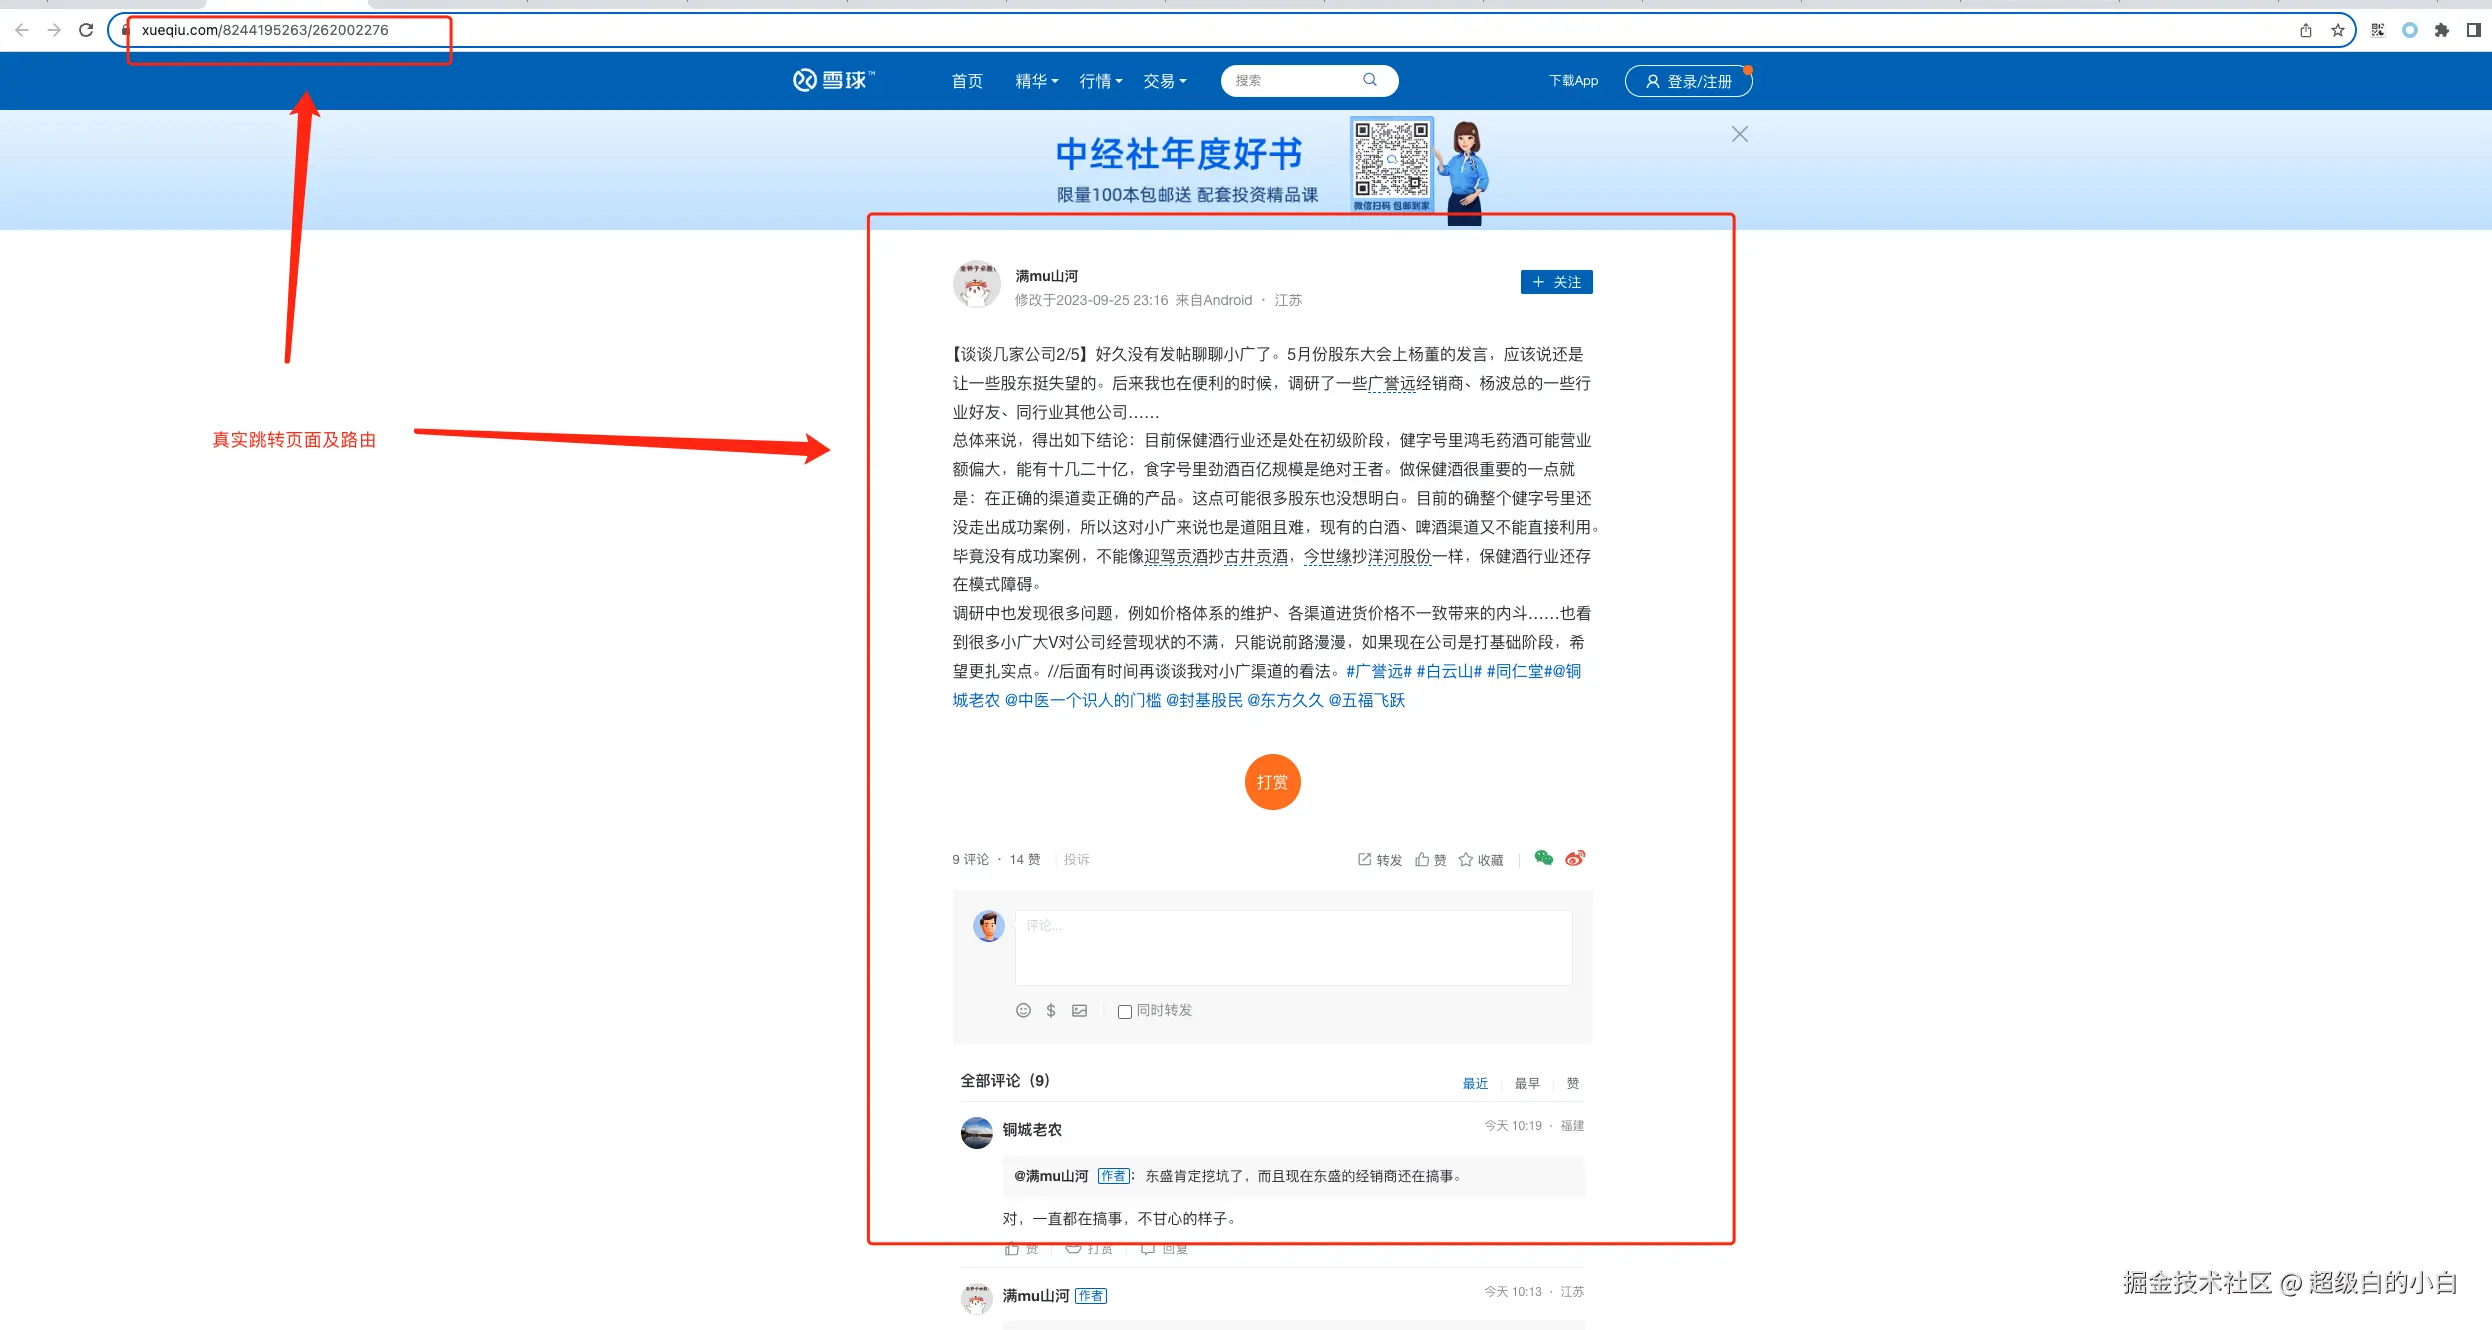The height and width of the screenshot is (1330, 2492).
Task: Click the WeChat share icon
Action: click(x=1543, y=858)
